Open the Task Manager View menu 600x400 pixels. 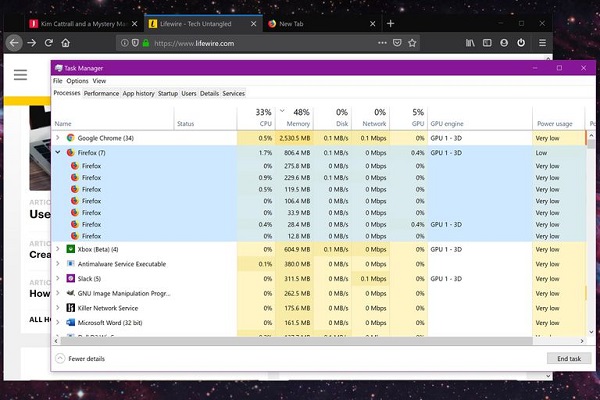[x=99, y=81]
